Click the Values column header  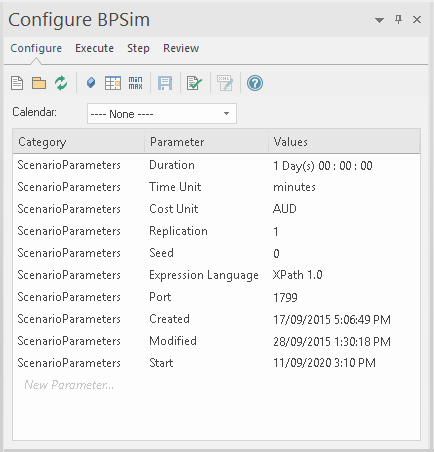(344, 142)
